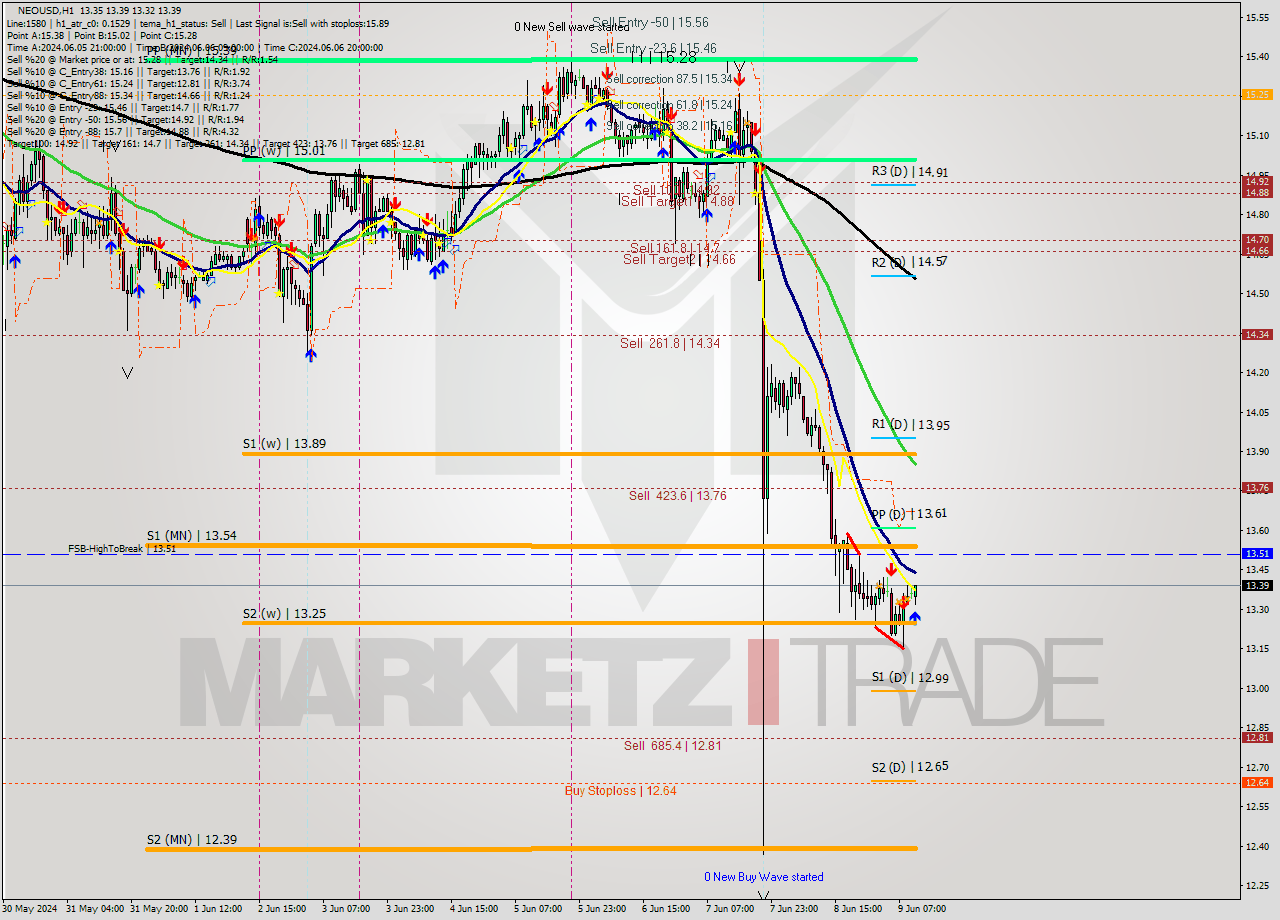
Task: Click the current price tag 13.39
Action: point(1257,585)
